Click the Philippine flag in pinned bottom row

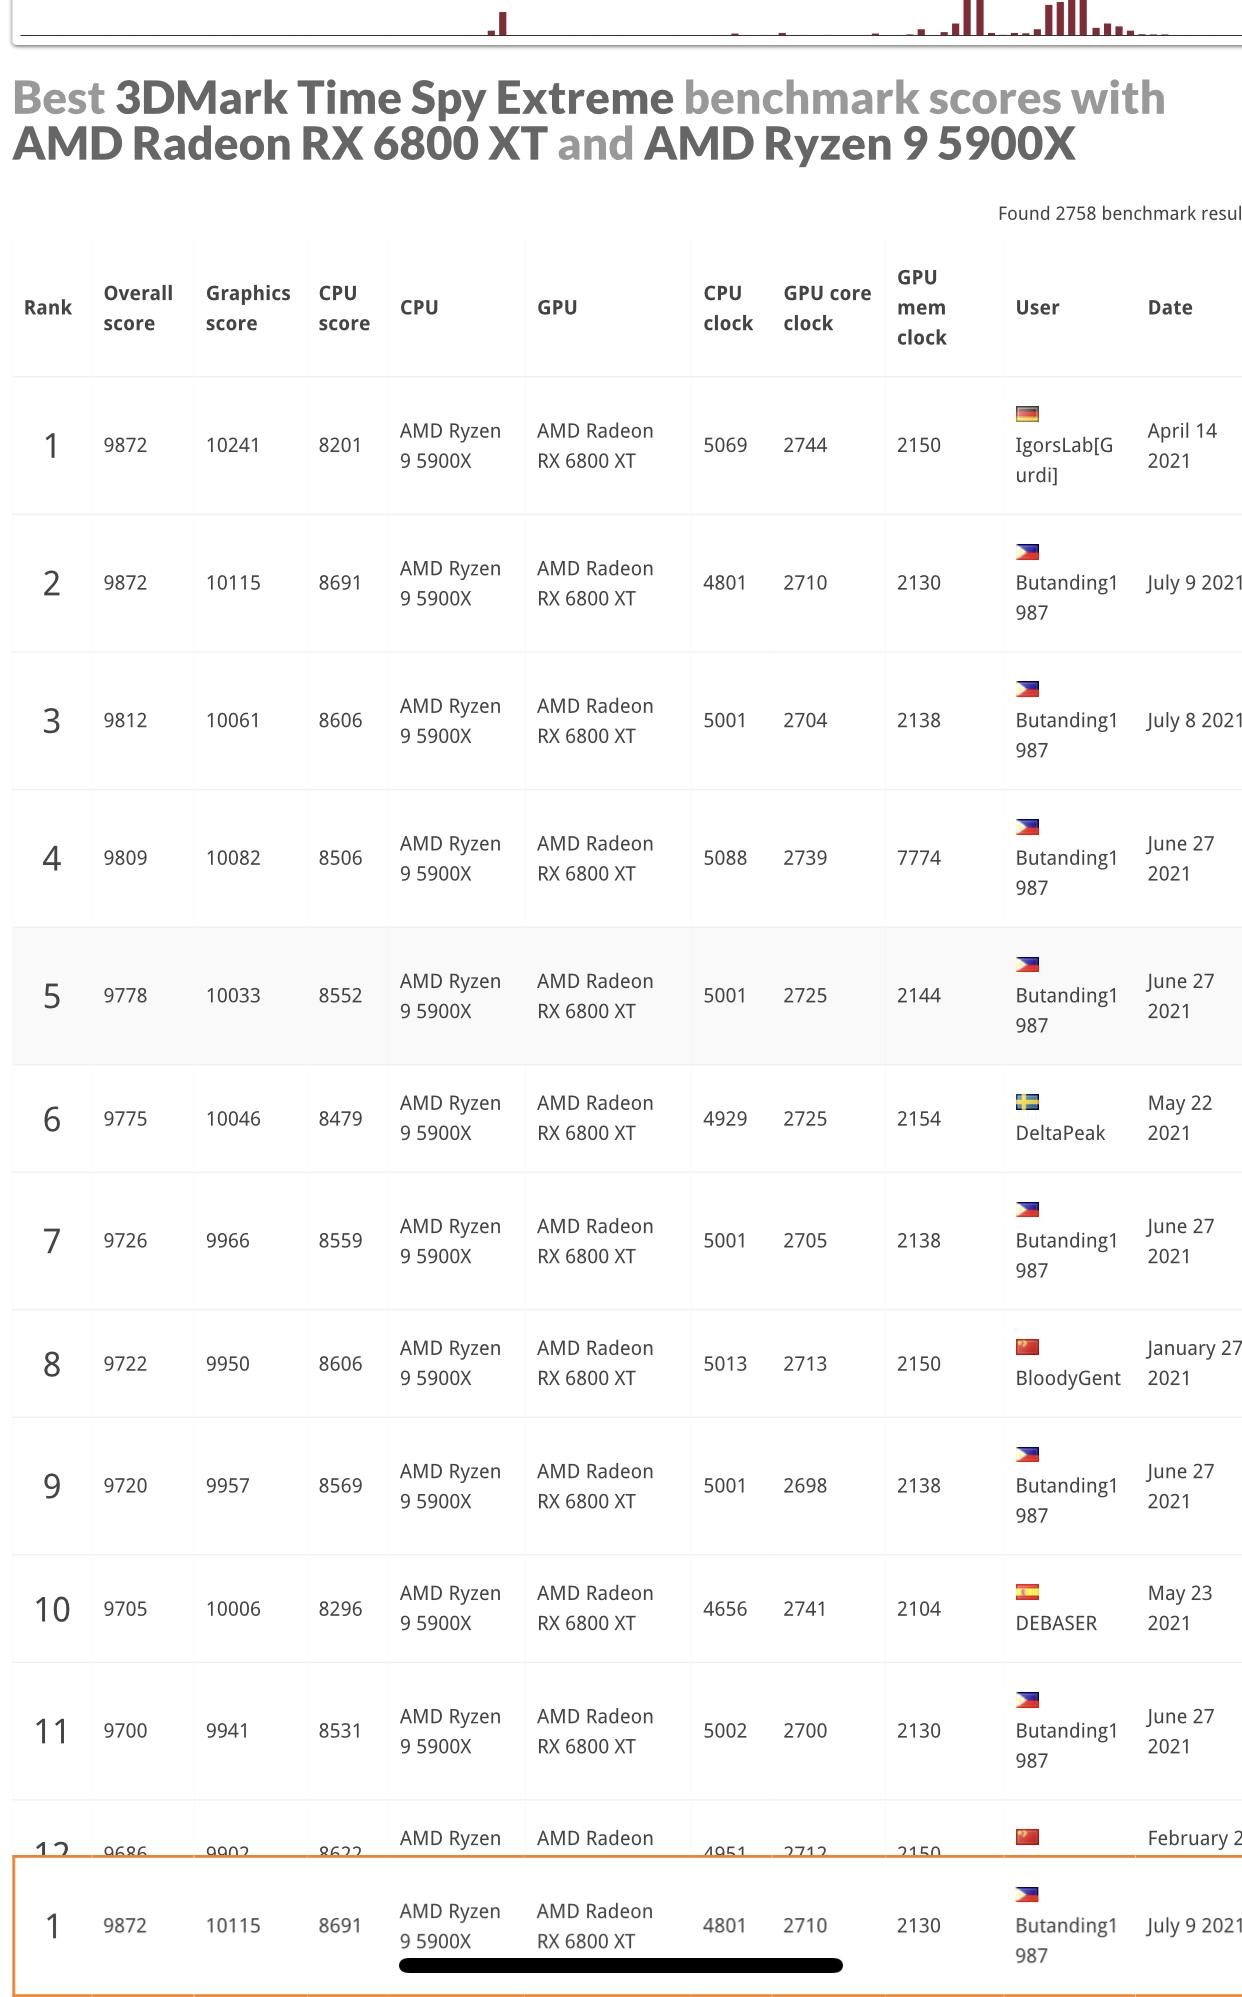pos(1027,1895)
